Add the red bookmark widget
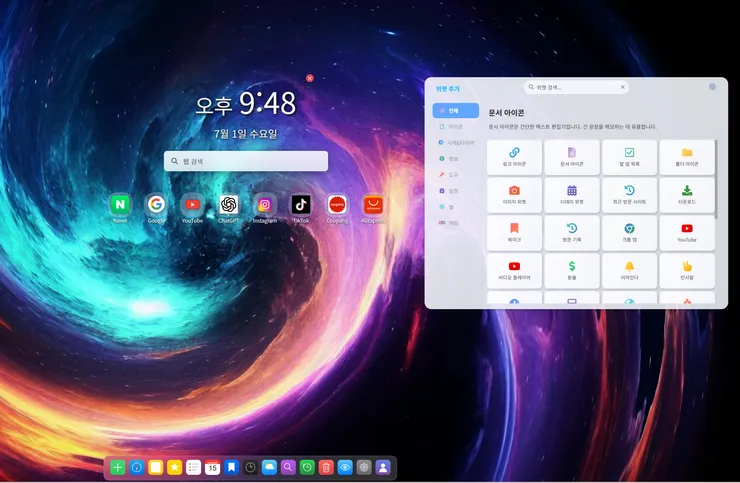The width and height of the screenshot is (740, 483). (514, 233)
